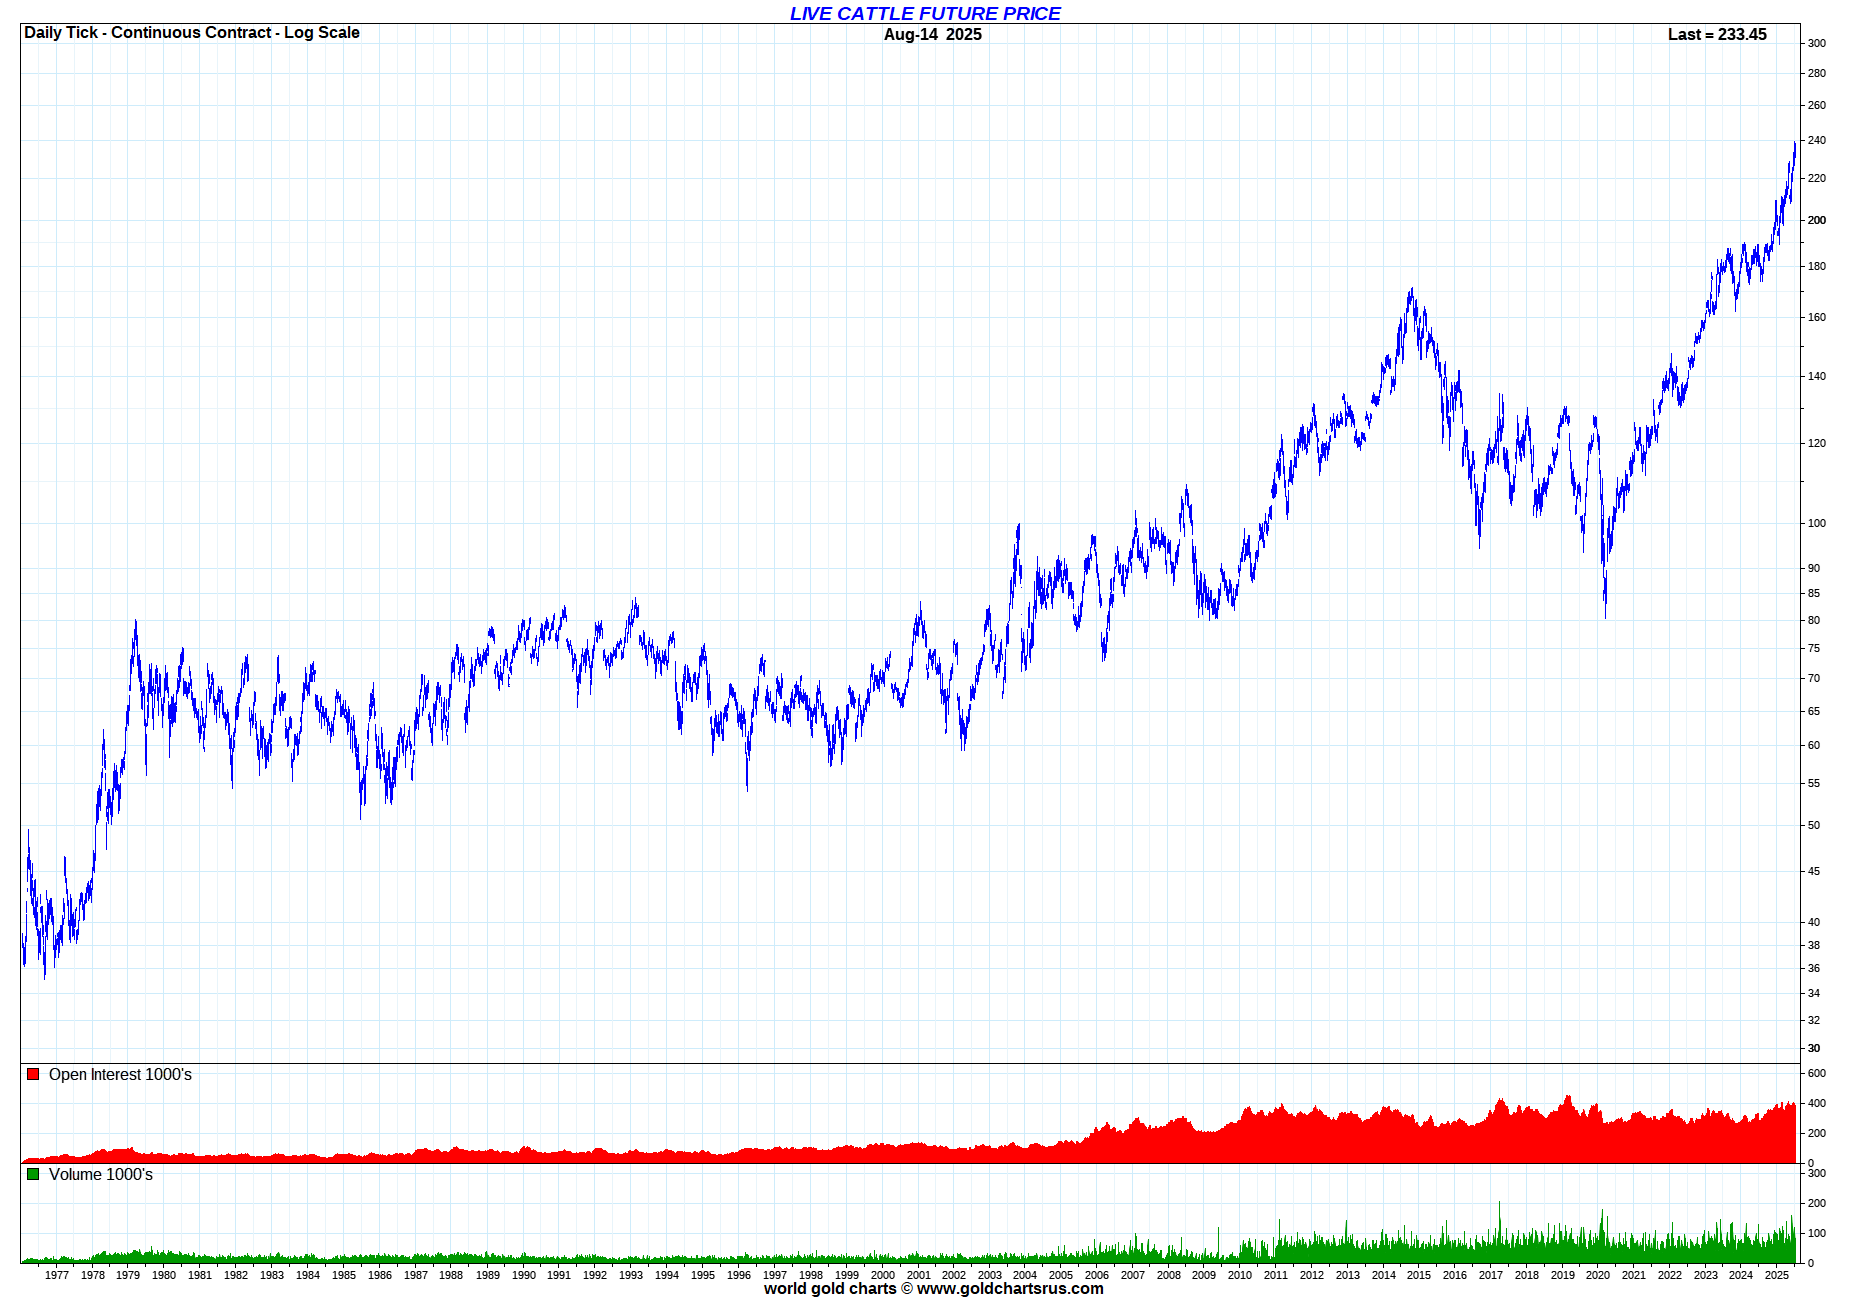Click the 240 price axis label
The height and width of the screenshot is (1300, 1850).
[x=1817, y=140]
